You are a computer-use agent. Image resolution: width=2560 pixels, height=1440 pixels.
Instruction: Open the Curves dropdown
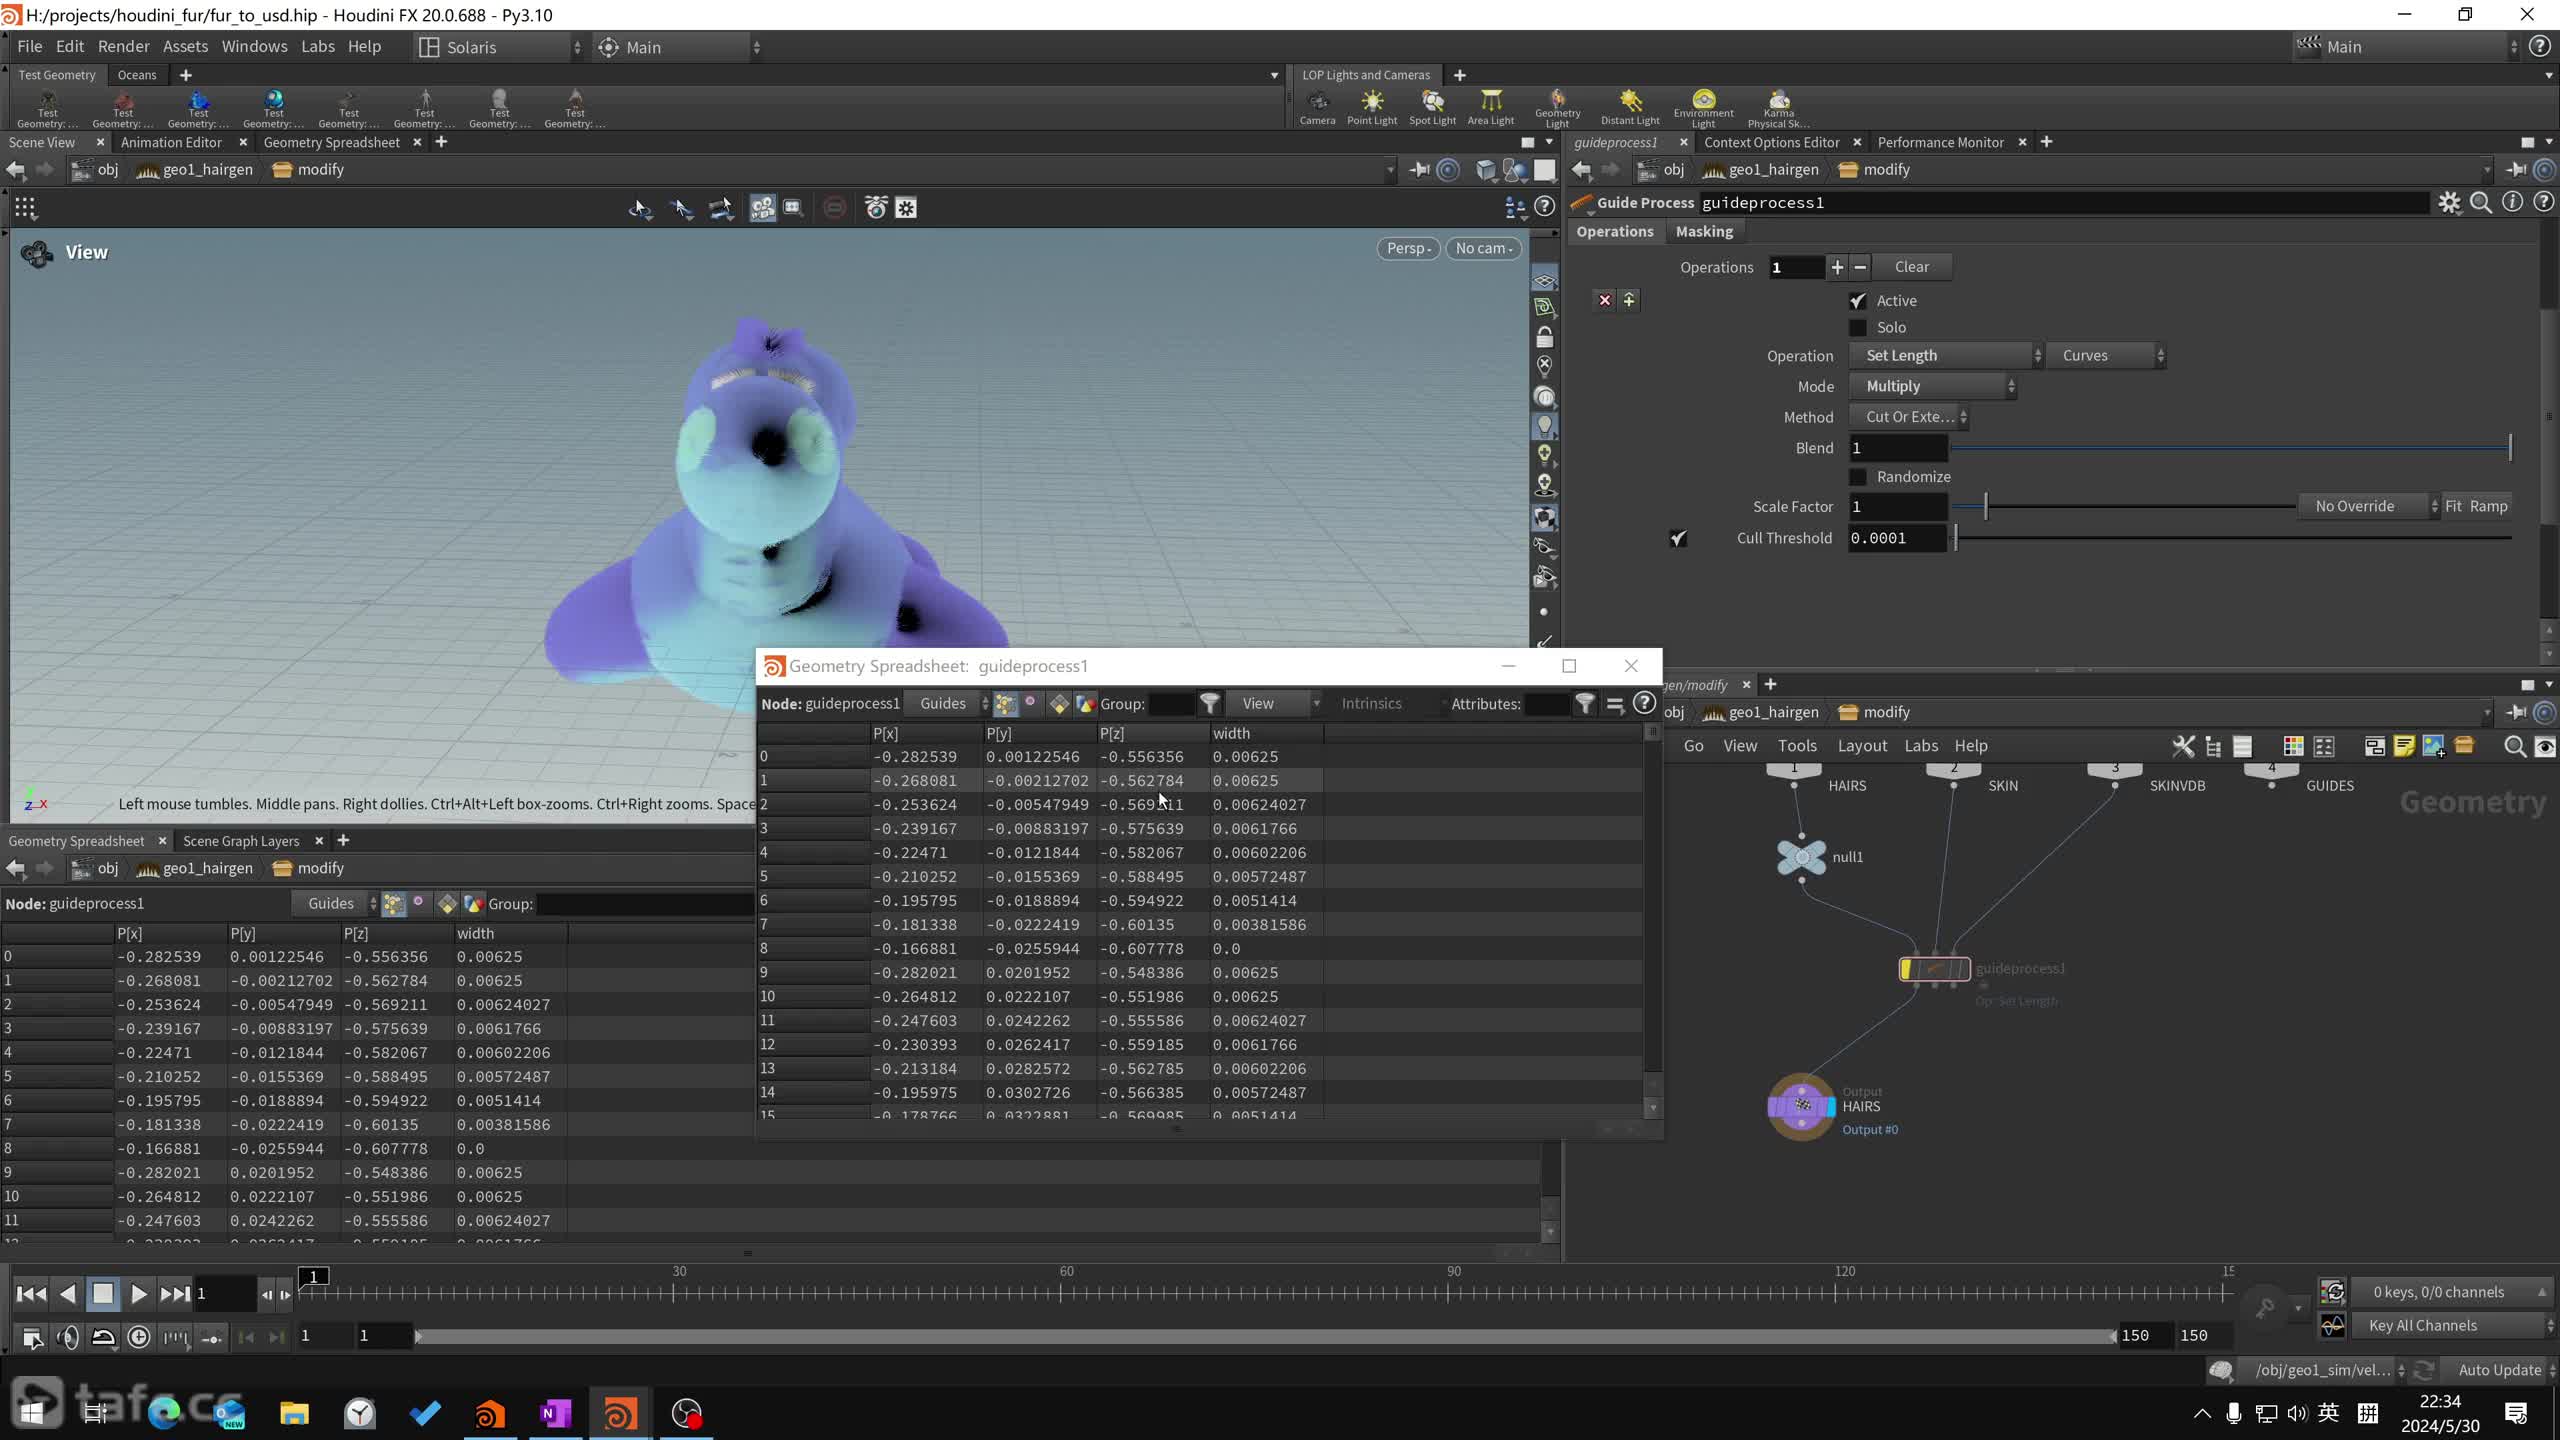pos(2107,356)
